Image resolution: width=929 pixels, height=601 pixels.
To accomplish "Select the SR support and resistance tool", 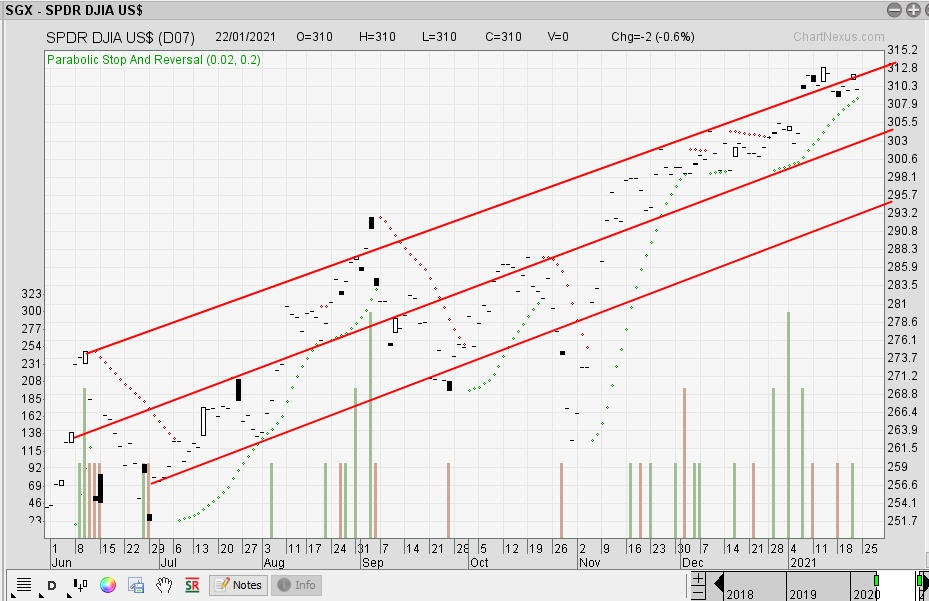I will 191,585.
